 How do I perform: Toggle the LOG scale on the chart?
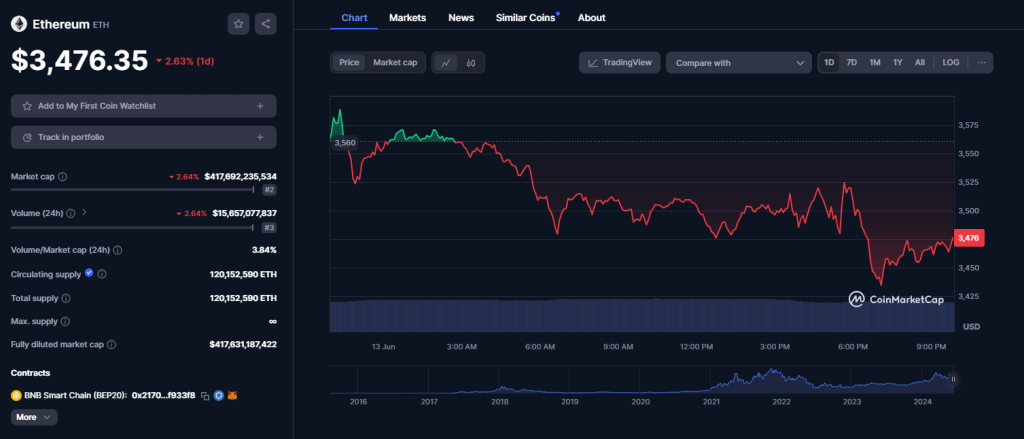[x=950, y=62]
